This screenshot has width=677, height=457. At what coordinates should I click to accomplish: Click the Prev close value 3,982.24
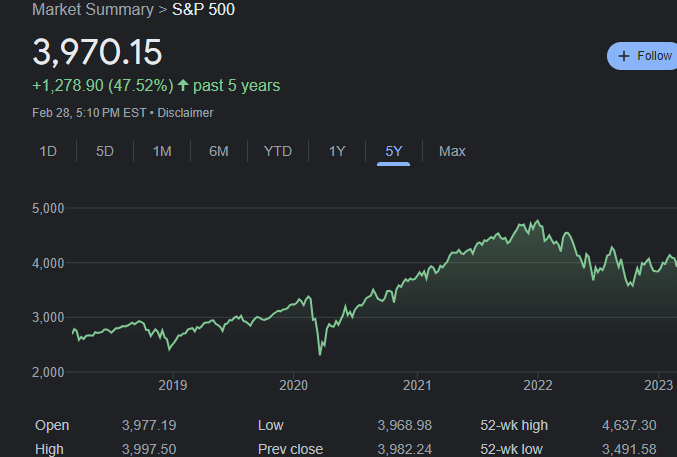405,449
